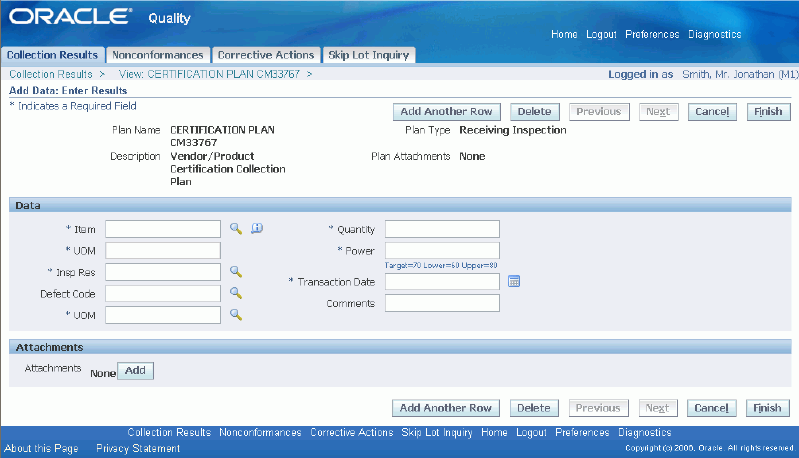Screen dimensions: 799x458
Task: Click the top Add Another Row button
Action: (446, 112)
